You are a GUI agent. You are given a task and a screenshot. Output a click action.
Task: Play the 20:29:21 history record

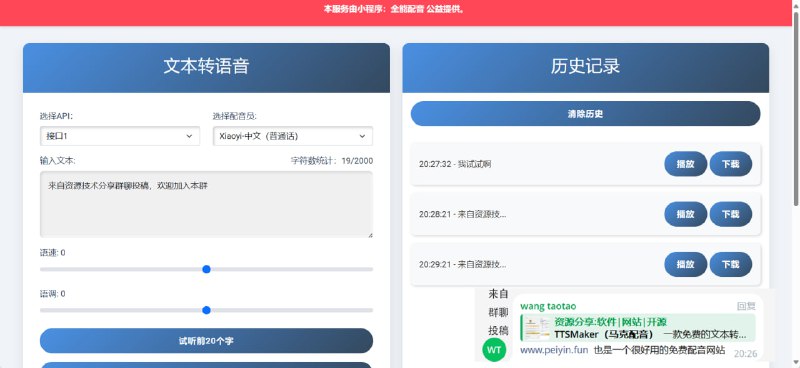point(685,264)
